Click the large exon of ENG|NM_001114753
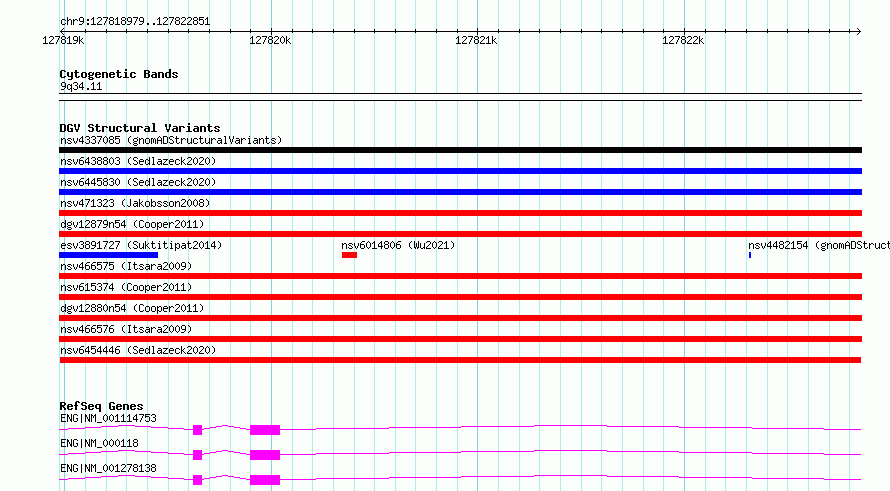 tap(265, 430)
